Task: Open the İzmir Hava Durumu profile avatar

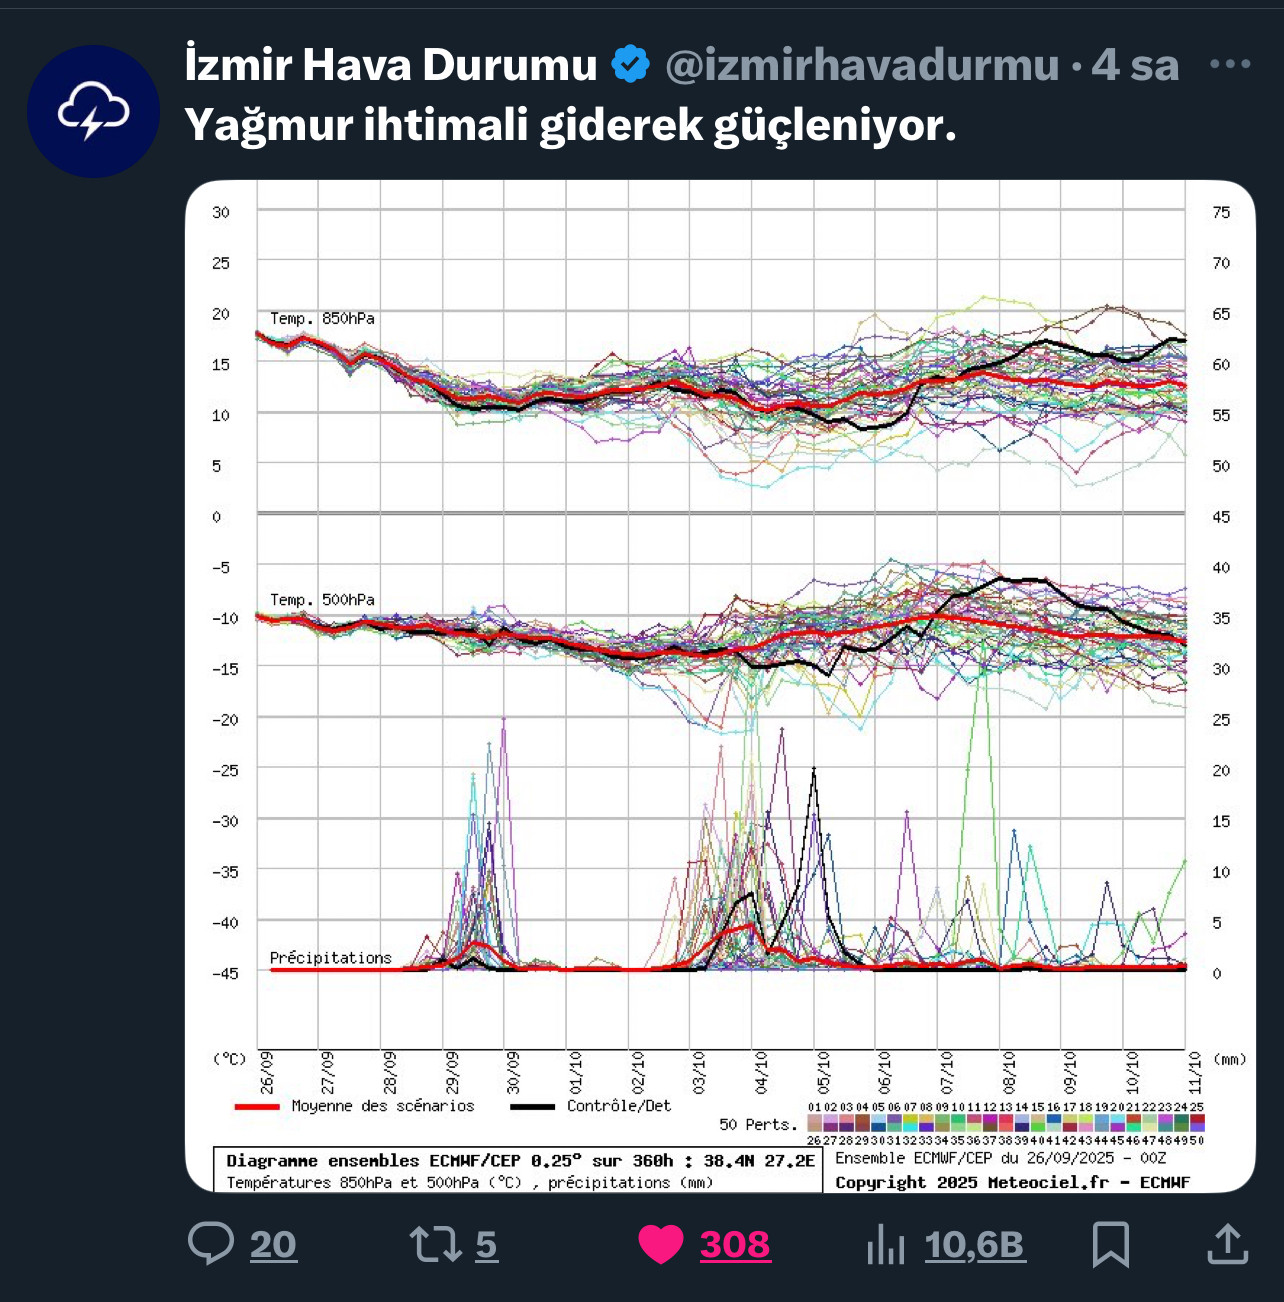Action: (x=93, y=111)
